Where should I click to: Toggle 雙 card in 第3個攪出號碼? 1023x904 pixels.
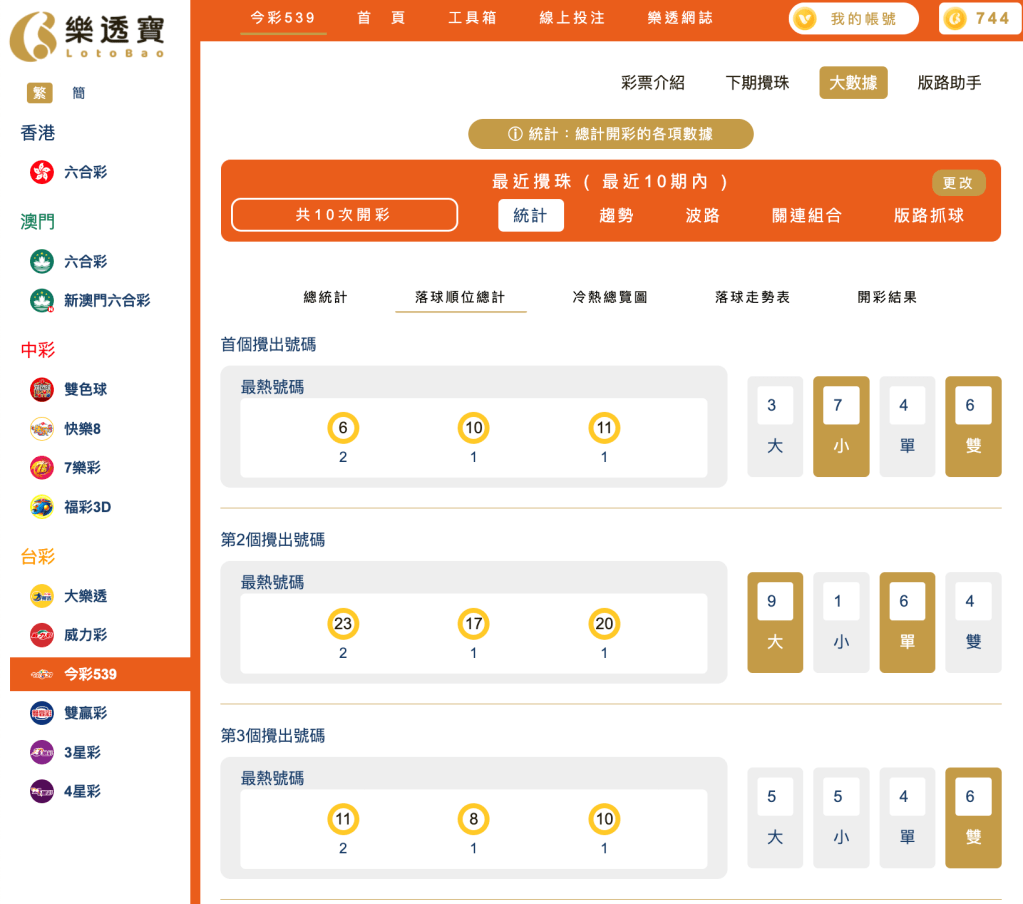pos(973,818)
